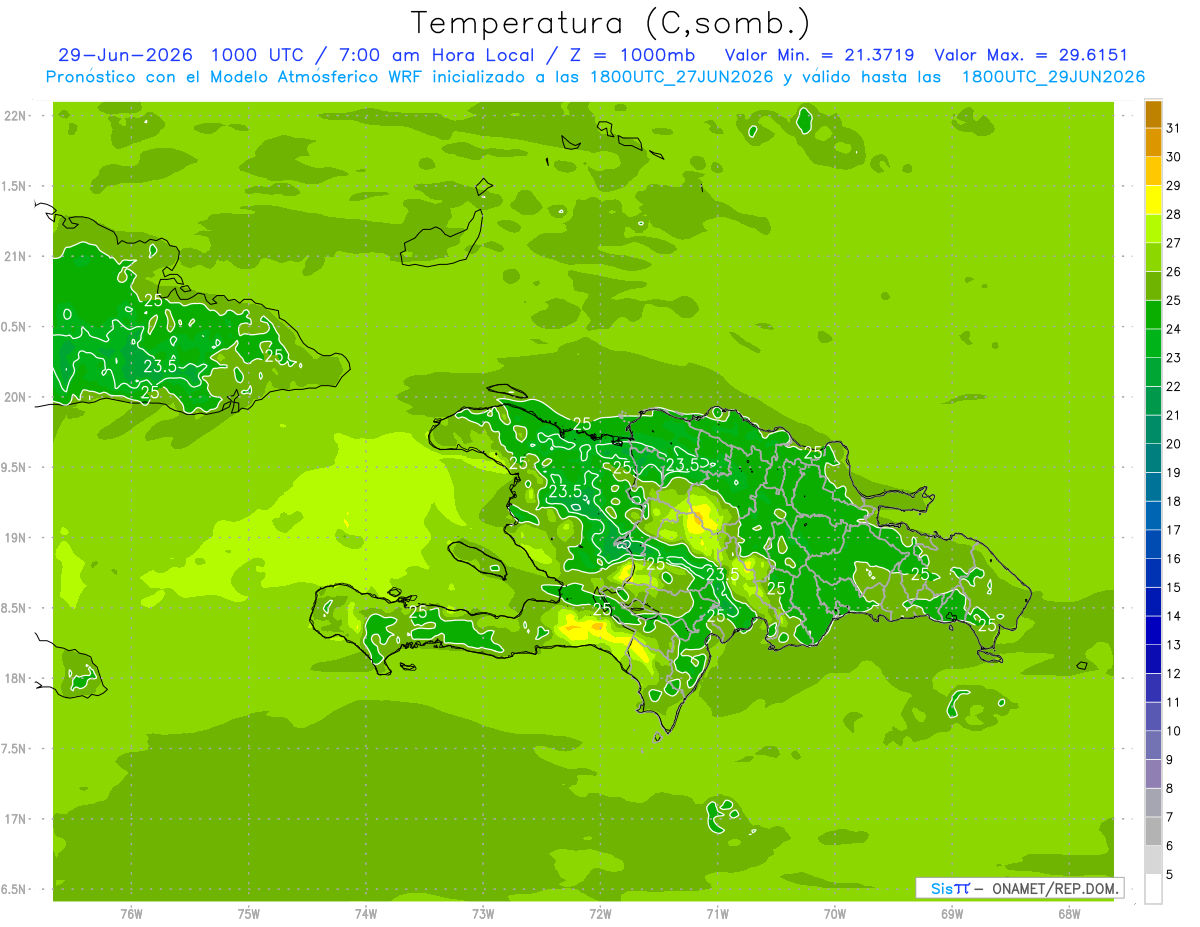Screen dimensions: 1200x927
Task: Click the legend value 20
Action: pyautogui.click(x=1174, y=444)
